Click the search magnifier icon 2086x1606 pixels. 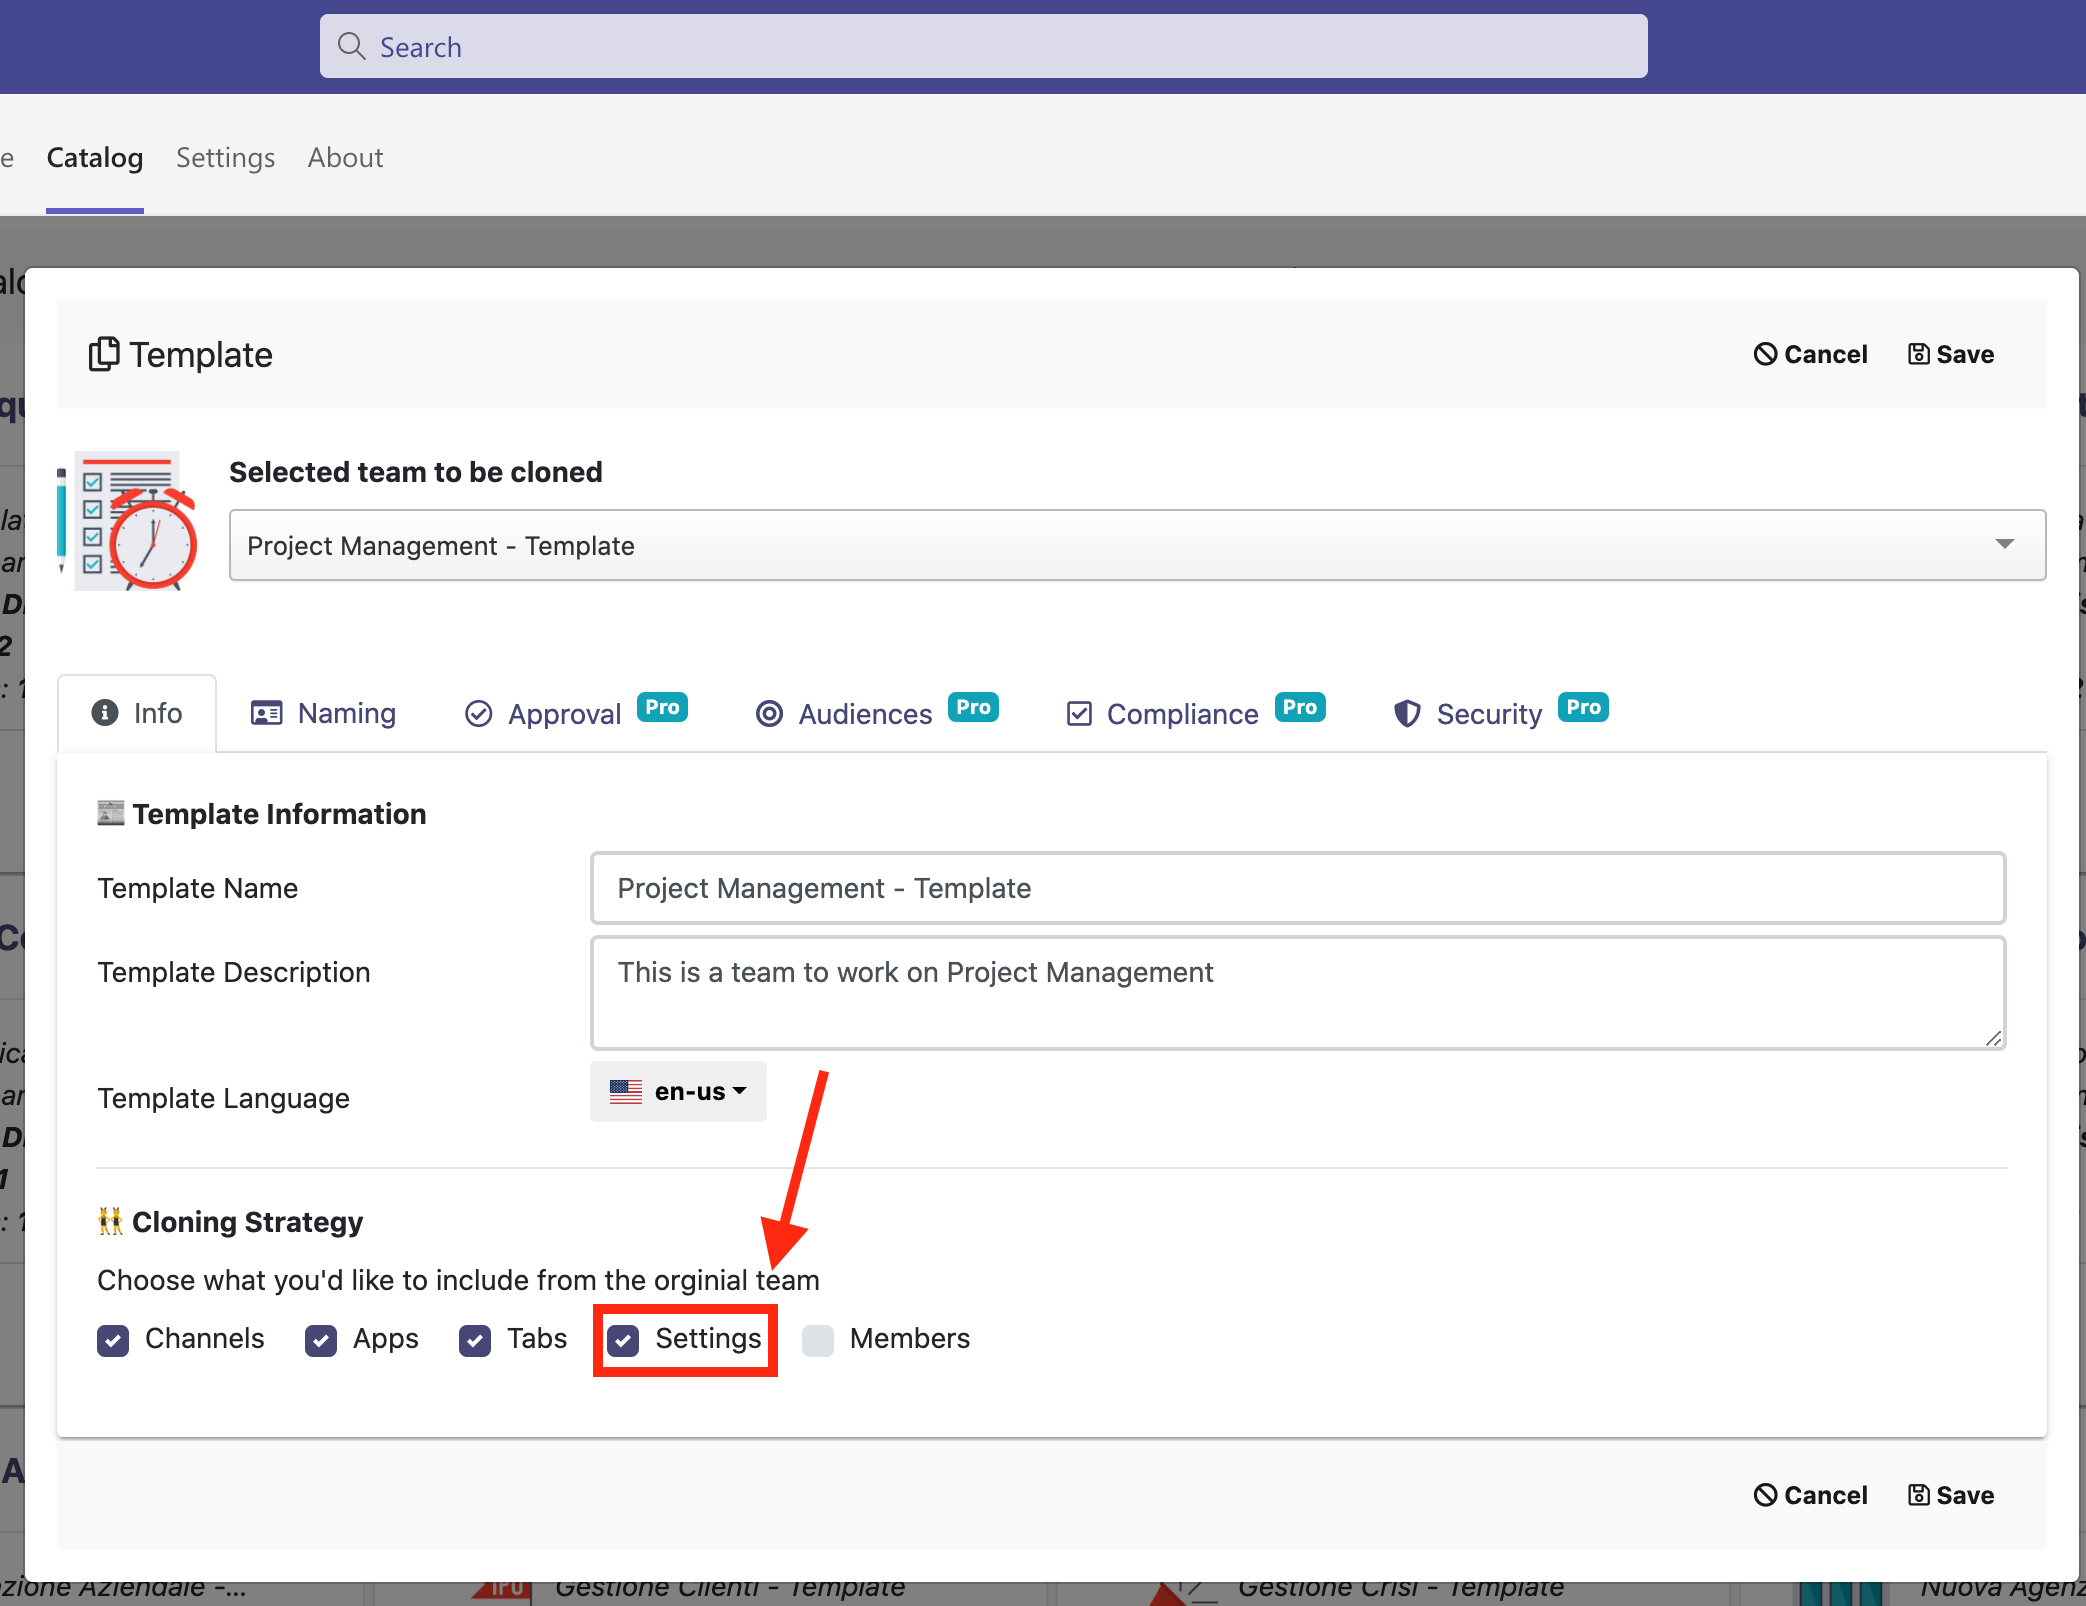tap(351, 46)
